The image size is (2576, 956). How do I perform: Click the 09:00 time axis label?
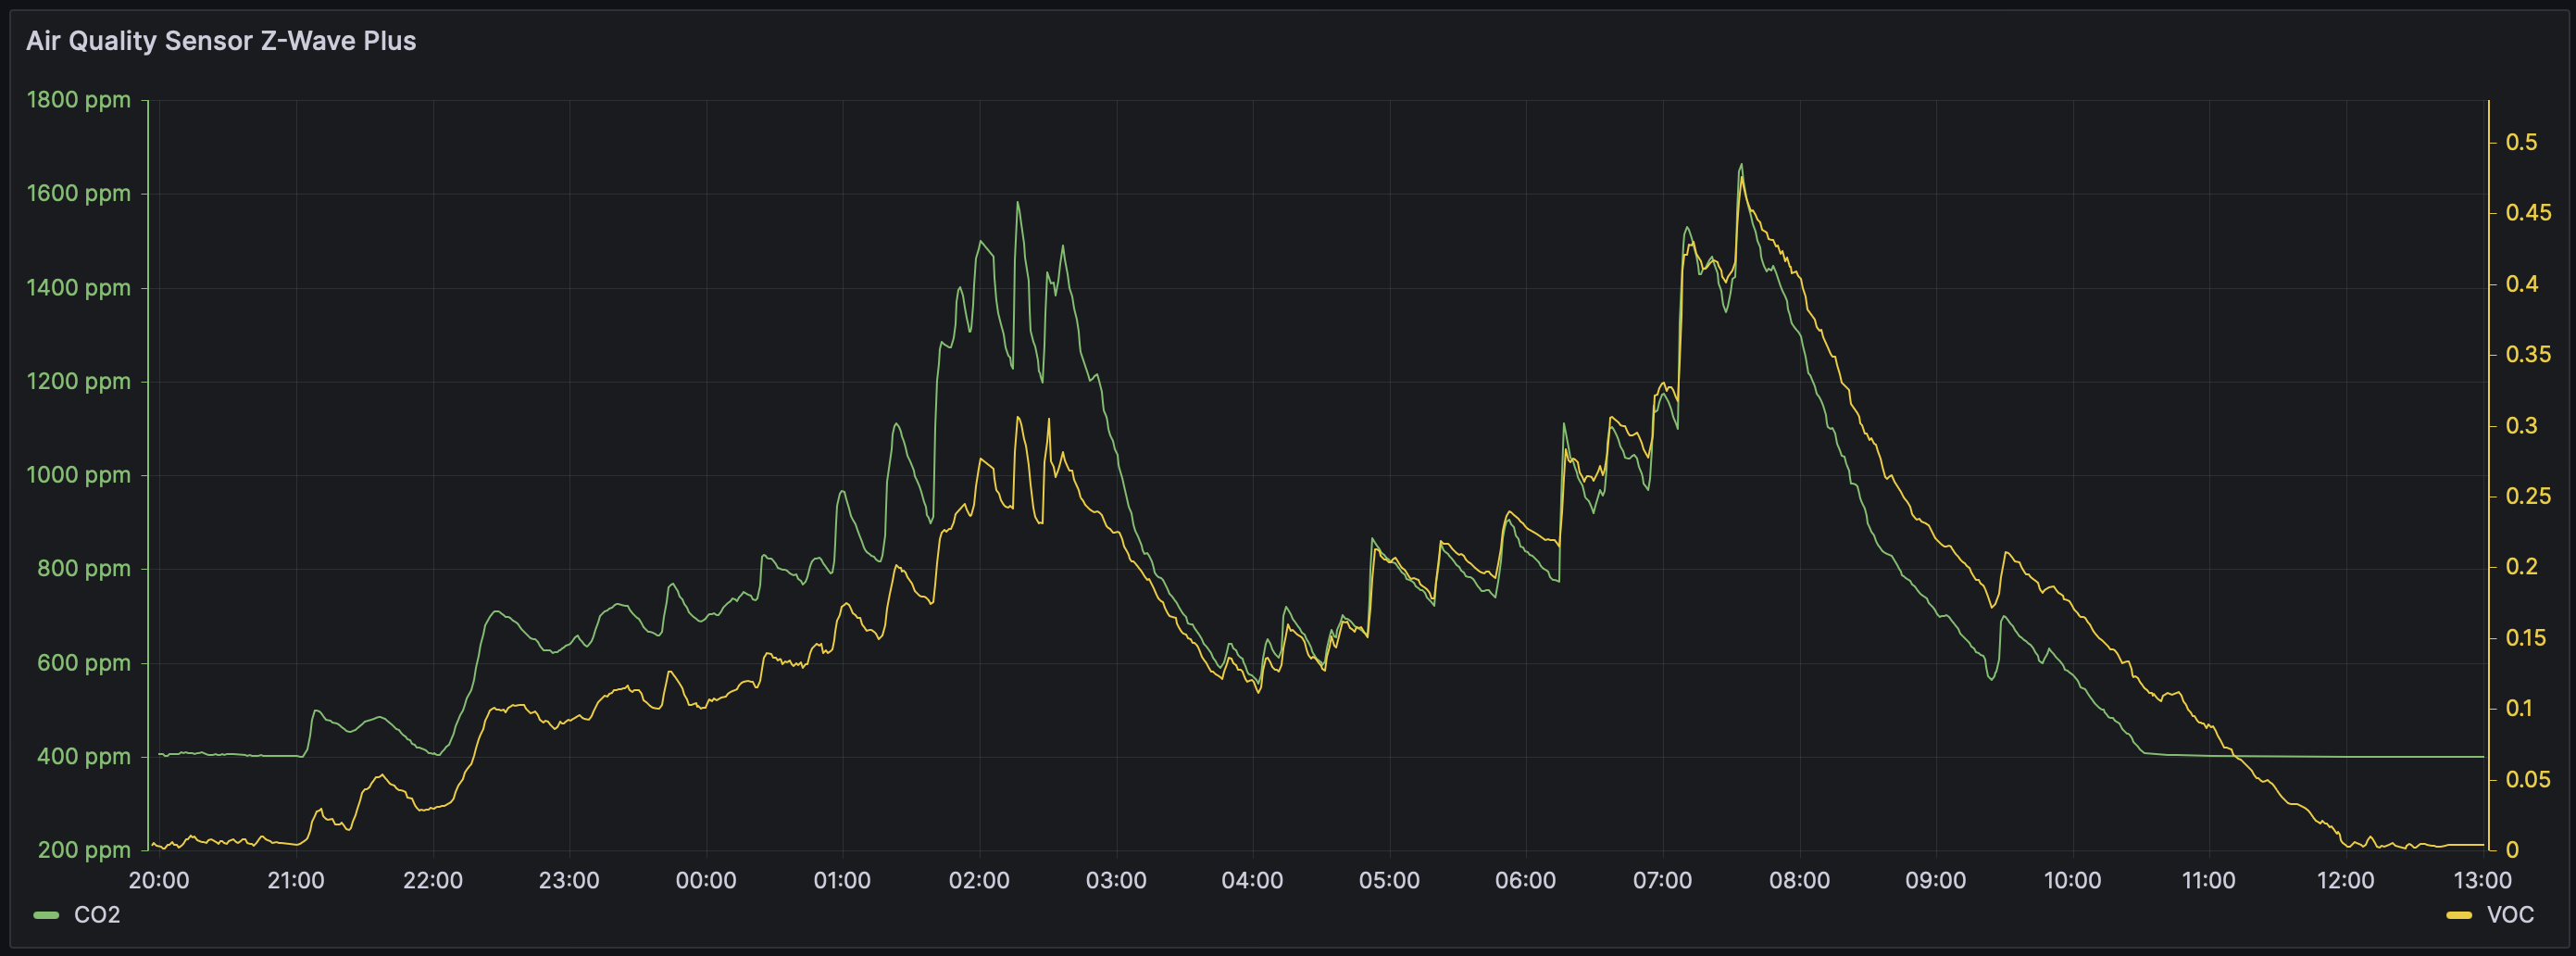(x=1936, y=881)
